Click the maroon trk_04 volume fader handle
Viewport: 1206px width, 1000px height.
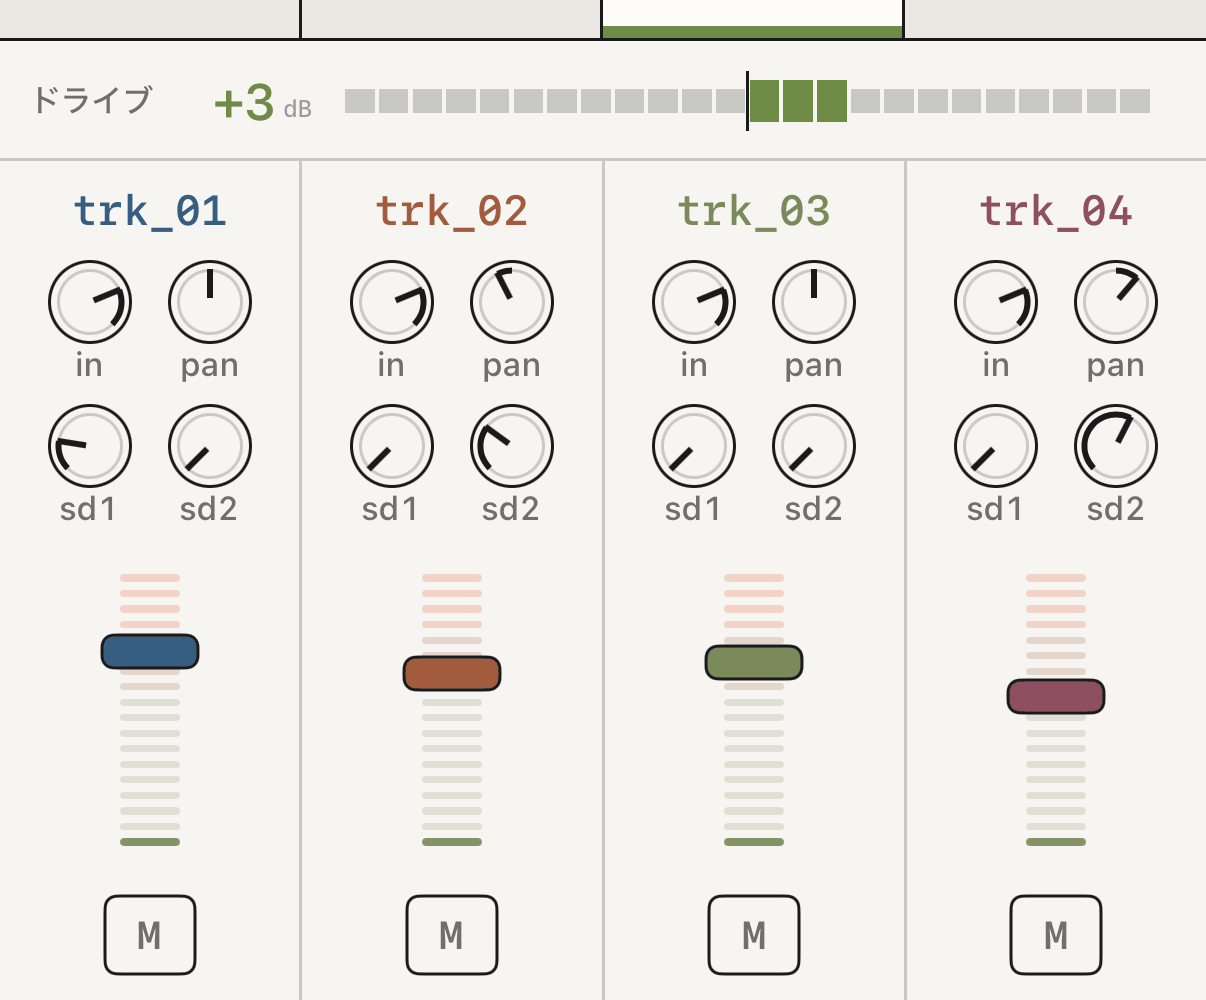point(1056,696)
